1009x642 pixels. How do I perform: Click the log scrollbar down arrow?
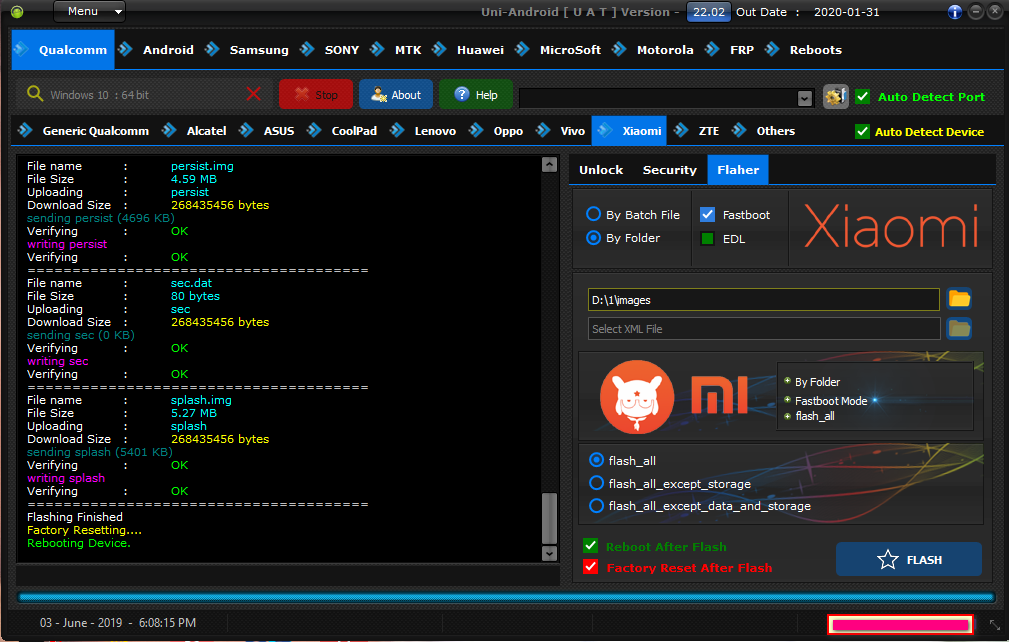[550, 553]
